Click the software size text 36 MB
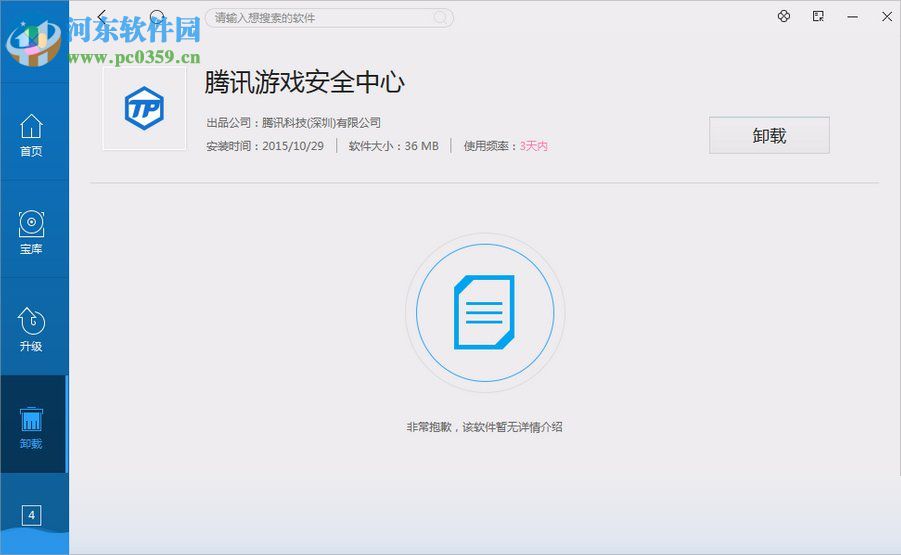The image size is (901, 555). point(422,146)
